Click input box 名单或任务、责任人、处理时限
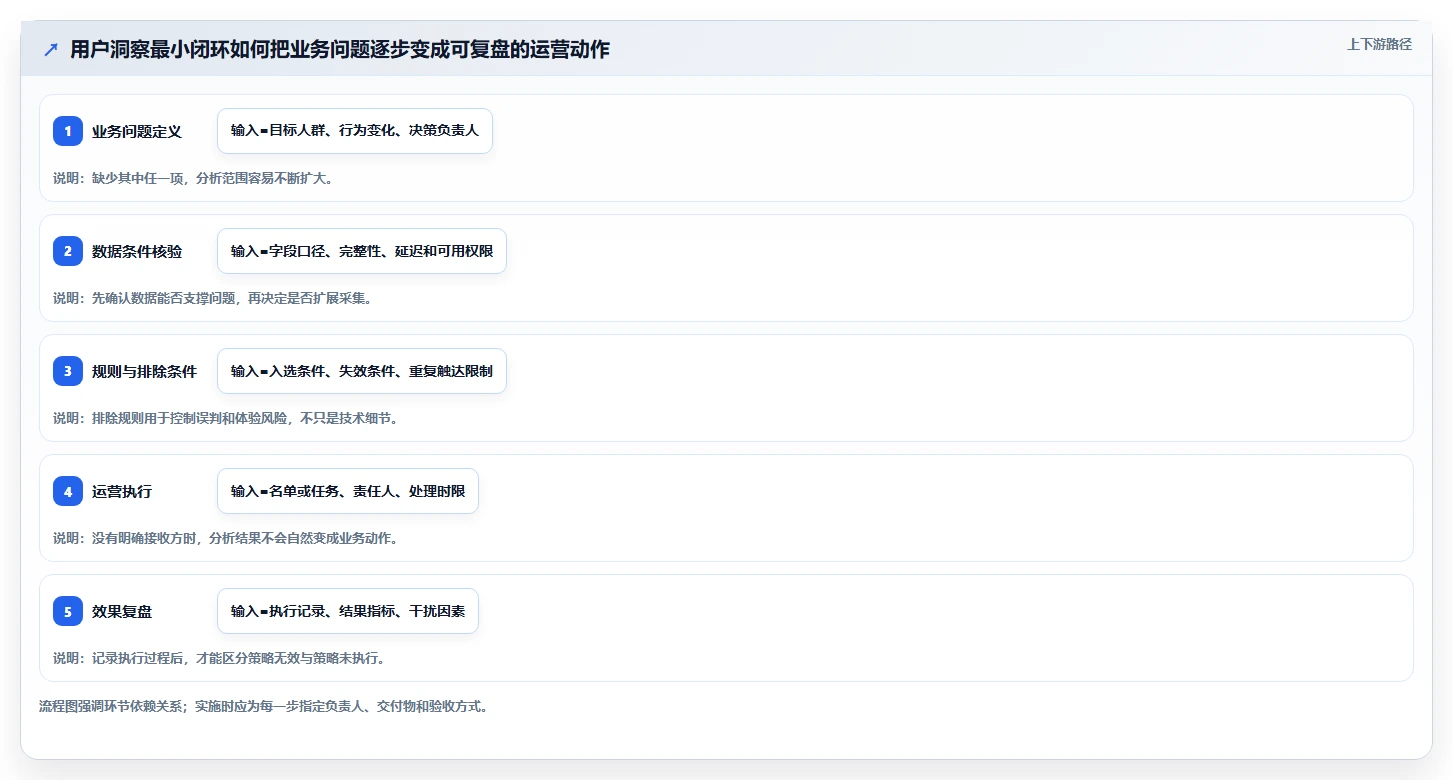 [348, 491]
